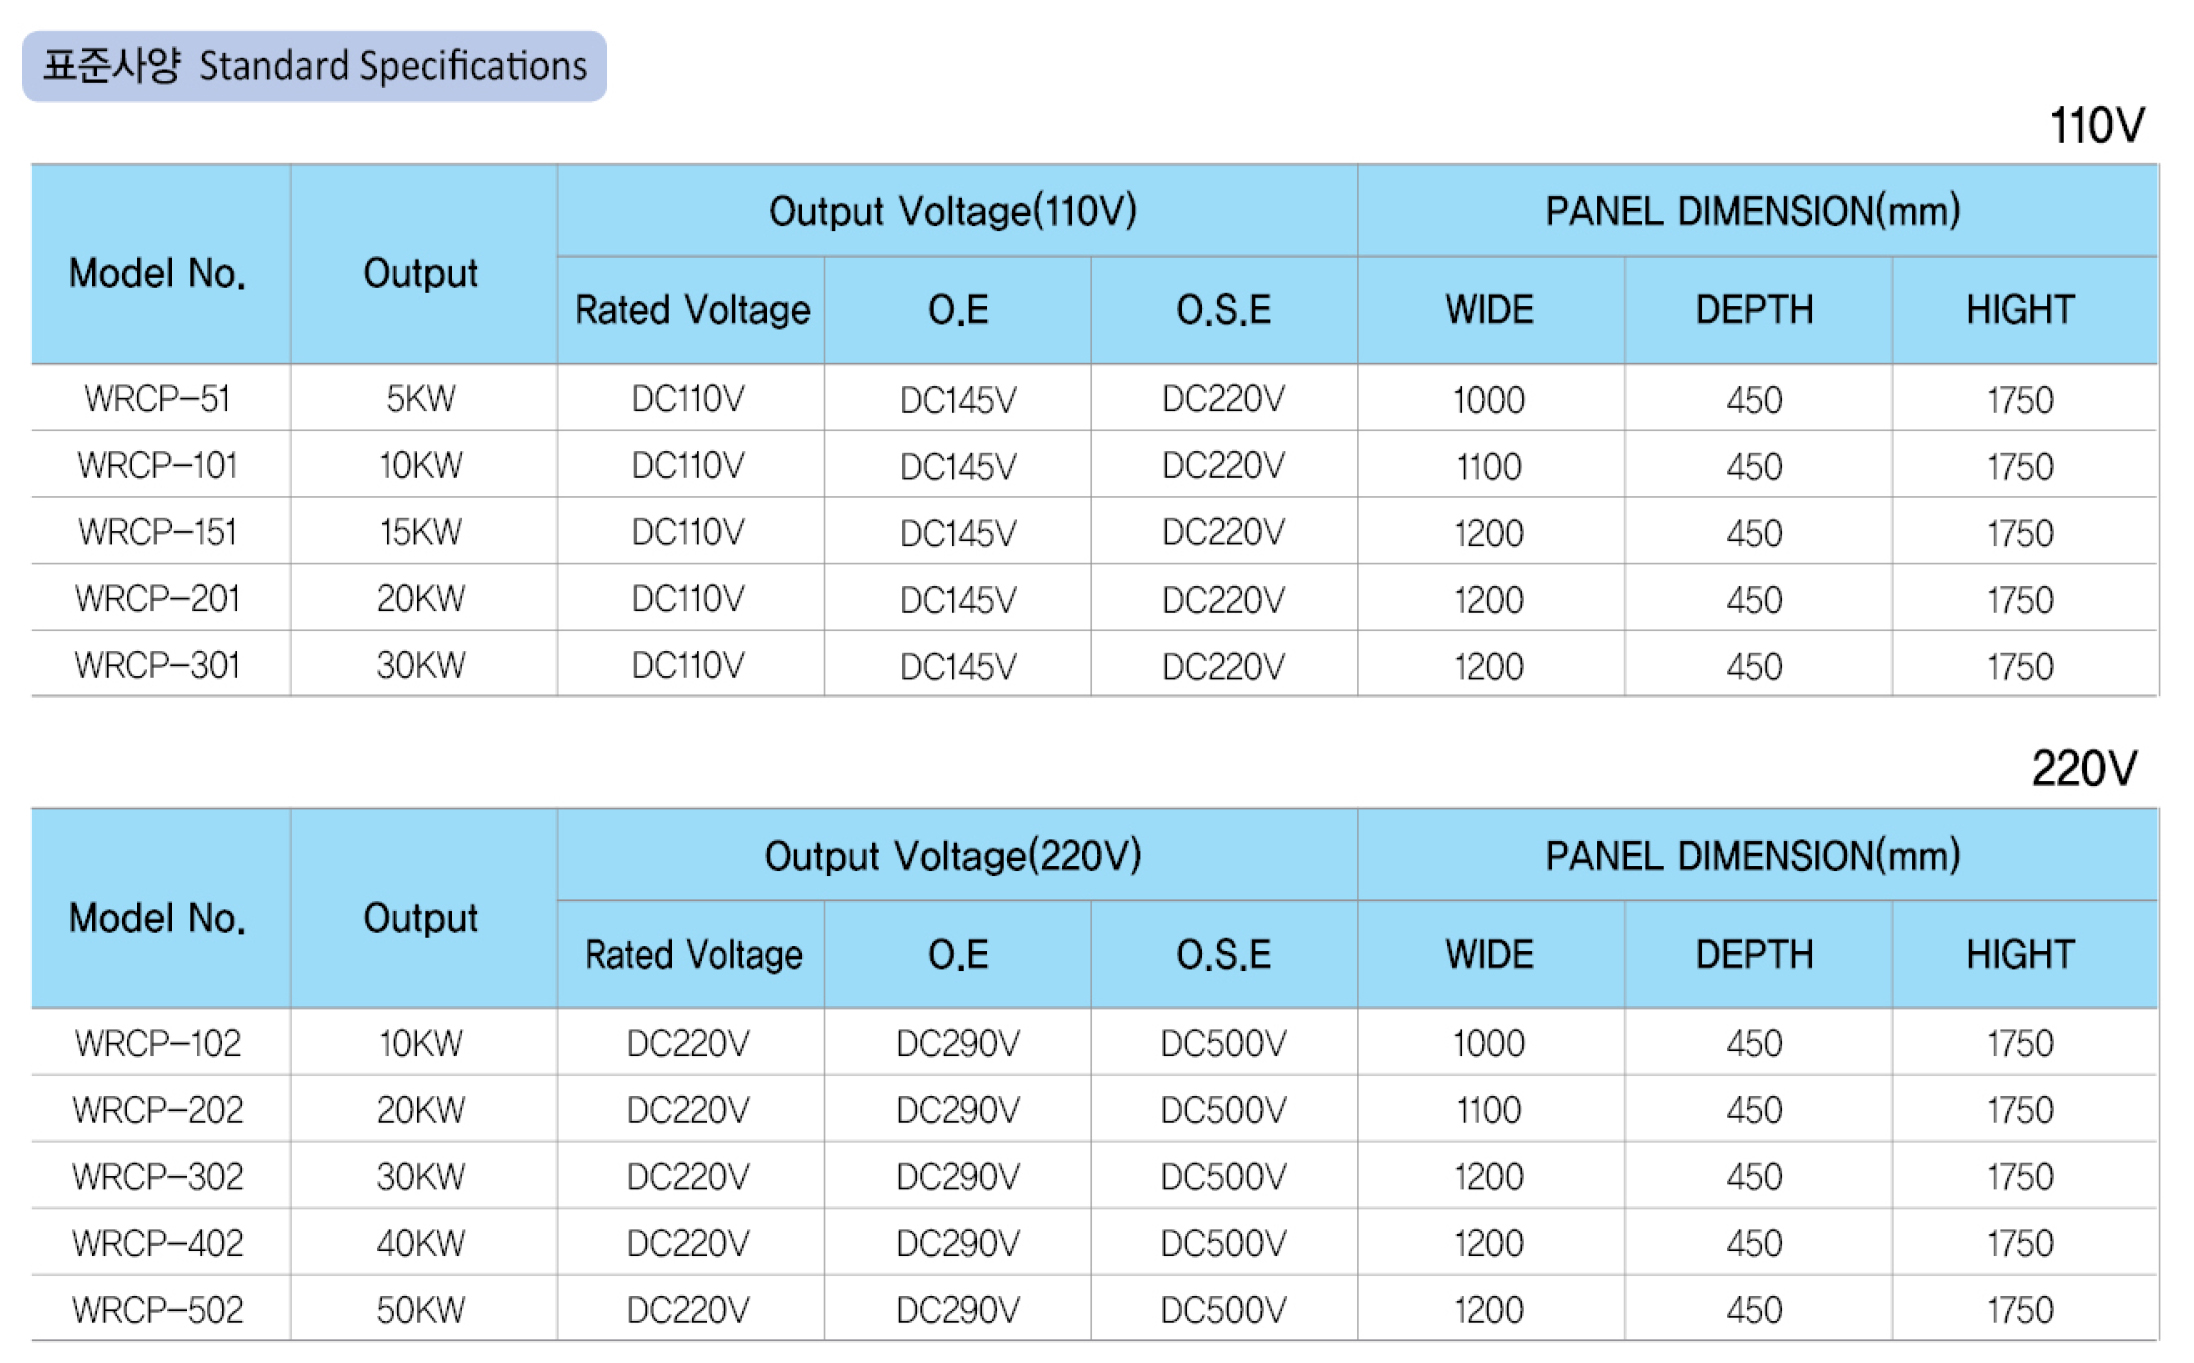
Task: Click the Output Voltage(110V) header
Action: (x=952, y=211)
